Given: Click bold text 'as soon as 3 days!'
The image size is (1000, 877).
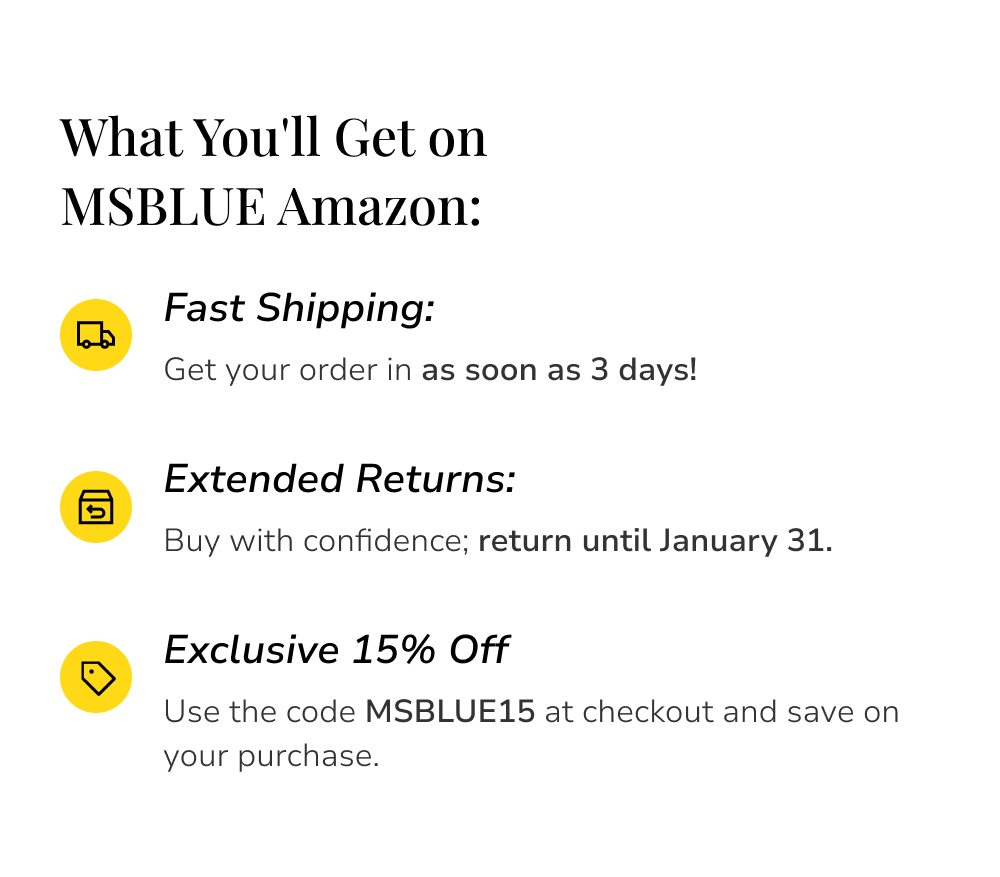Looking at the screenshot, I should tap(559, 370).
